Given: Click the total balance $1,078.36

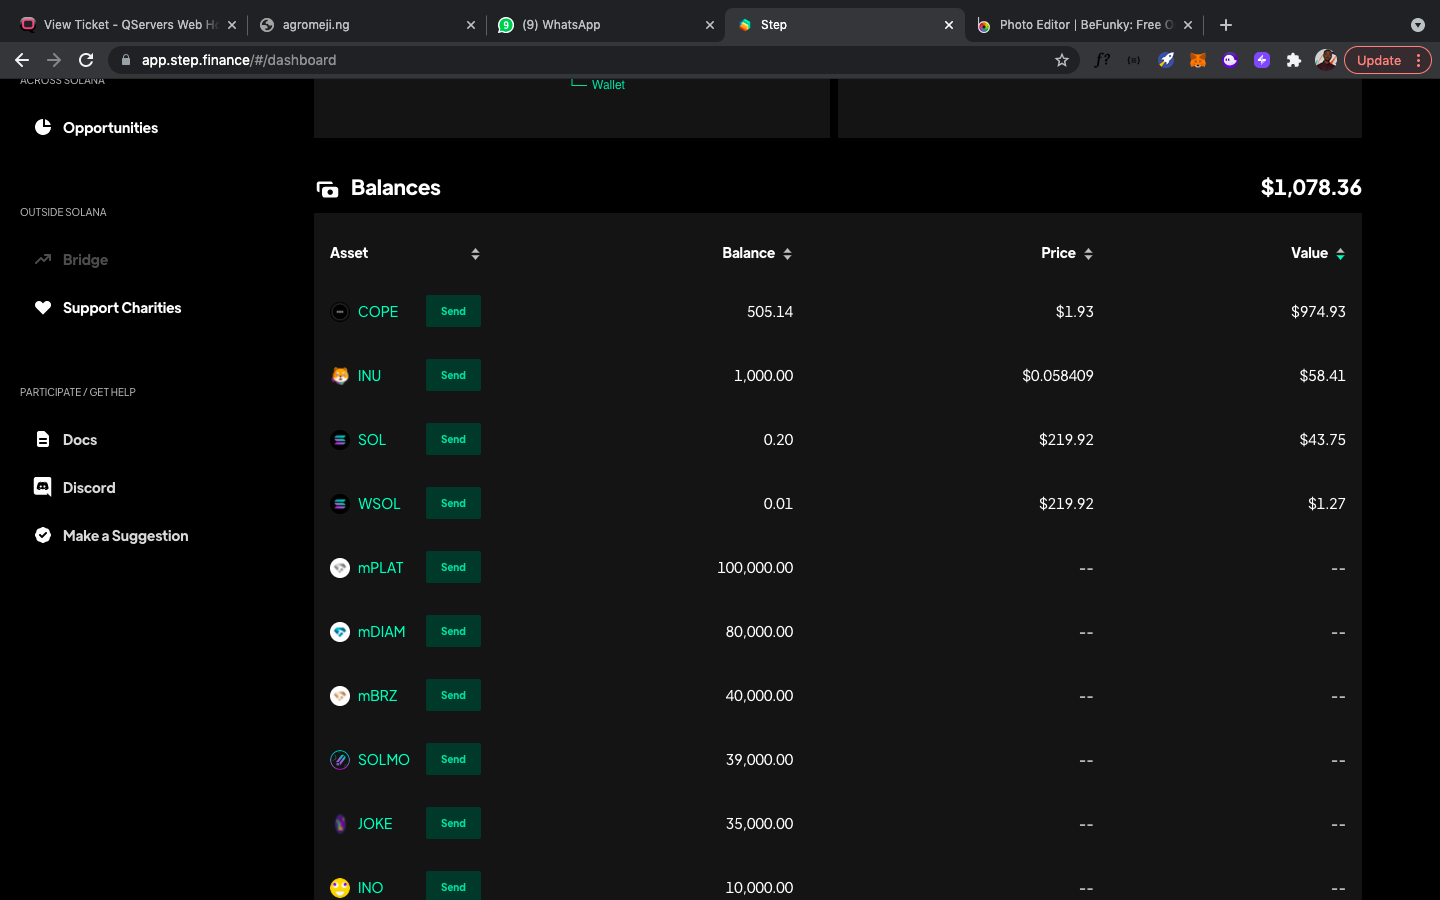Looking at the screenshot, I should point(1311,188).
